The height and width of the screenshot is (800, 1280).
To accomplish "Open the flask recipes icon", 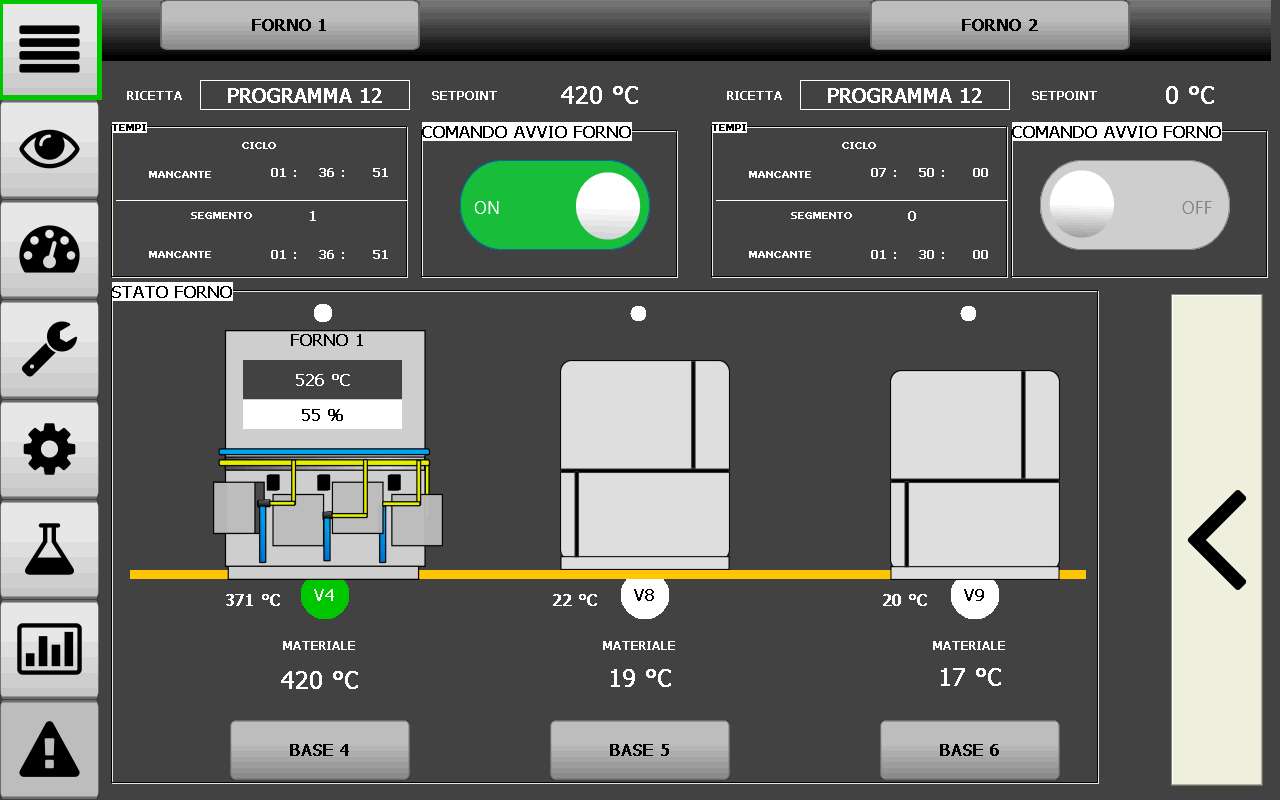I will coord(49,549).
